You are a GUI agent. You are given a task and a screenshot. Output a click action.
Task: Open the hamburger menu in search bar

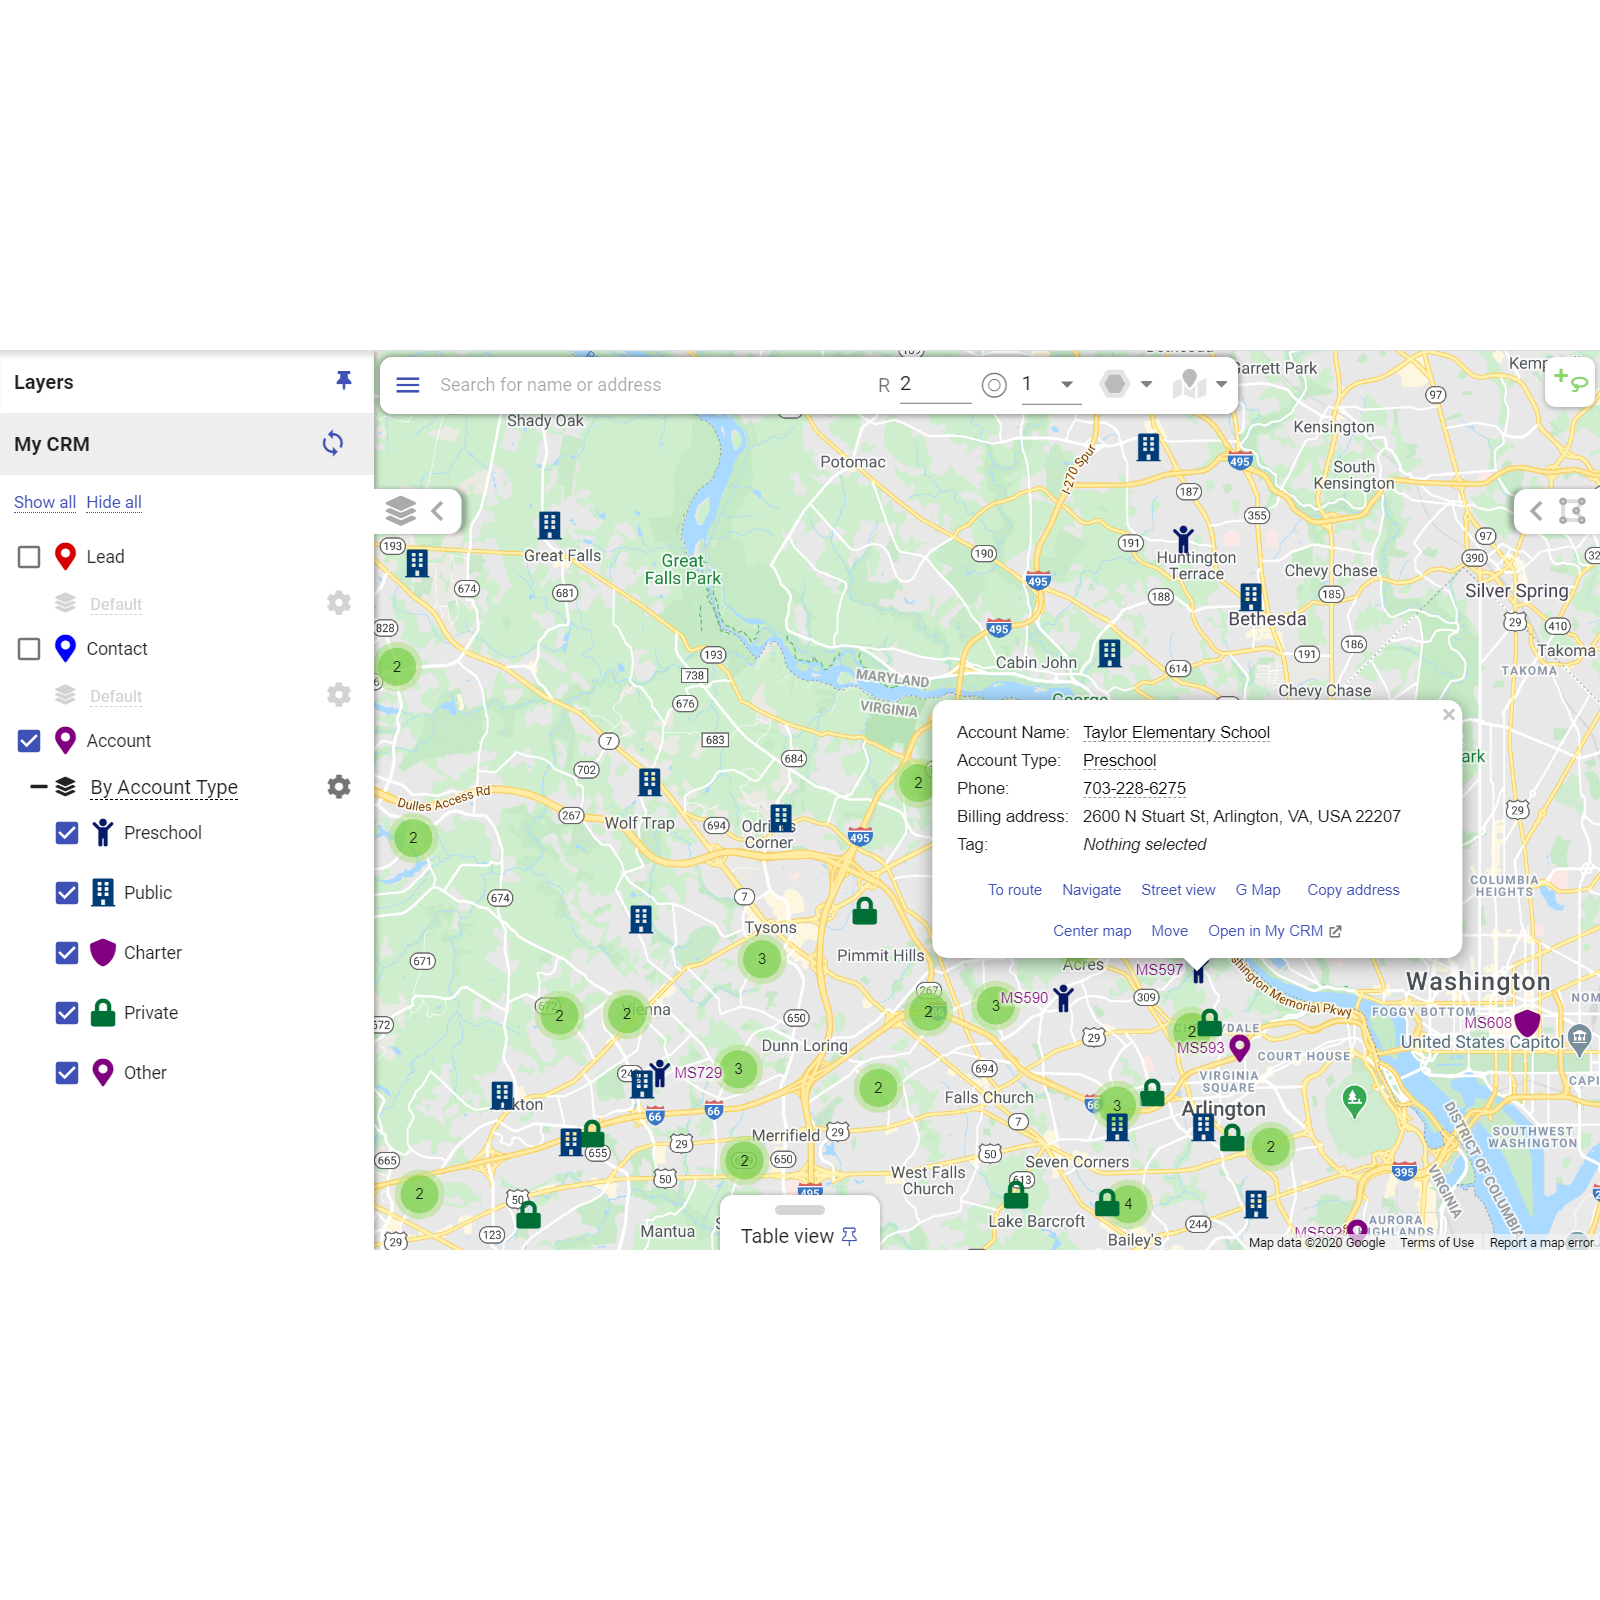point(407,385)
